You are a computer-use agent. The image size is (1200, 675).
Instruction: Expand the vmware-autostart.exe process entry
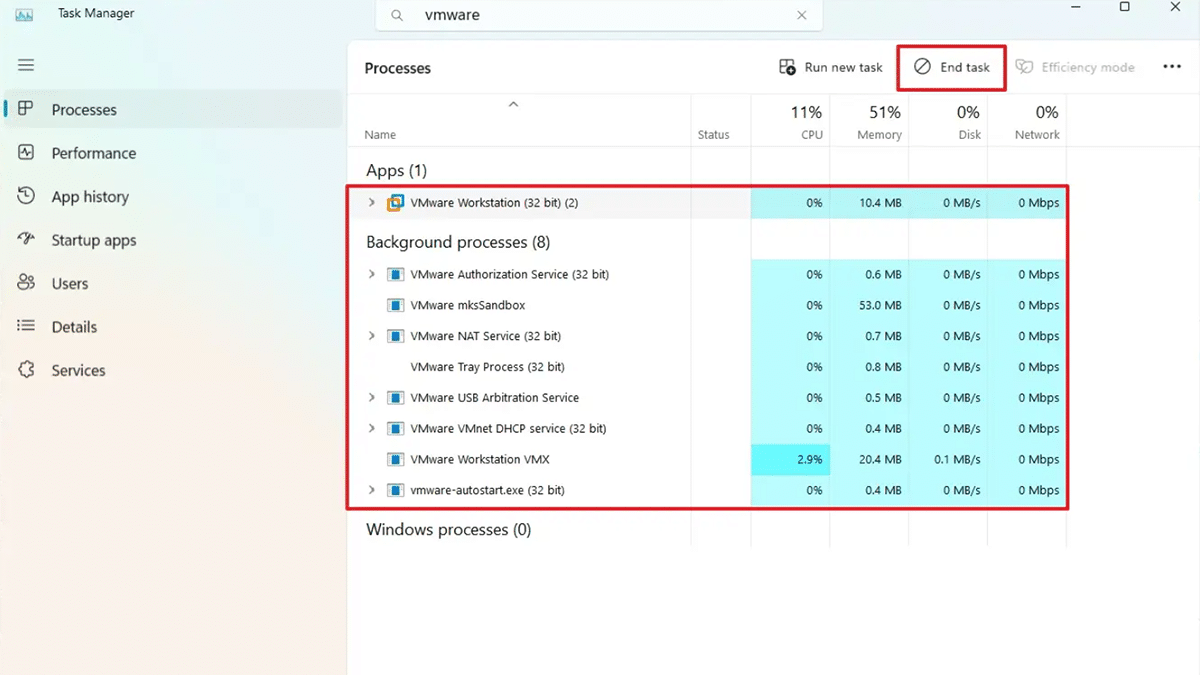pos(371,490)
